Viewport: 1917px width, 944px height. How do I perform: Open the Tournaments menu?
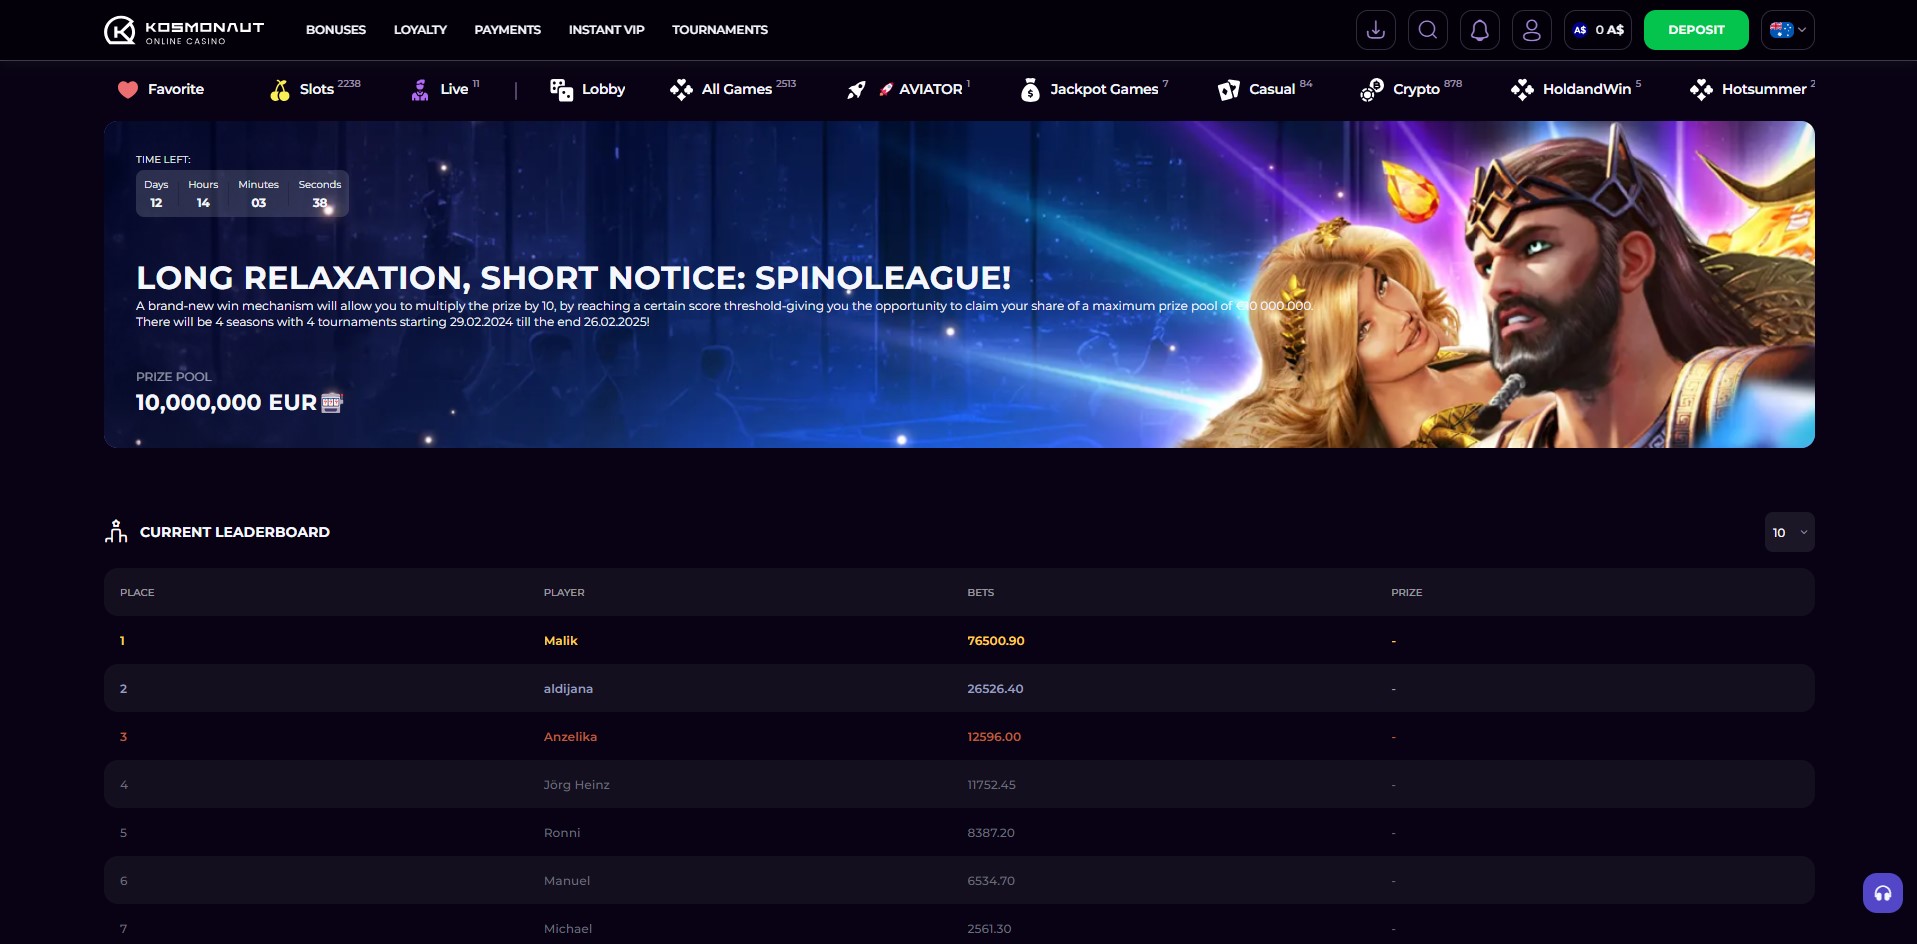720,30
